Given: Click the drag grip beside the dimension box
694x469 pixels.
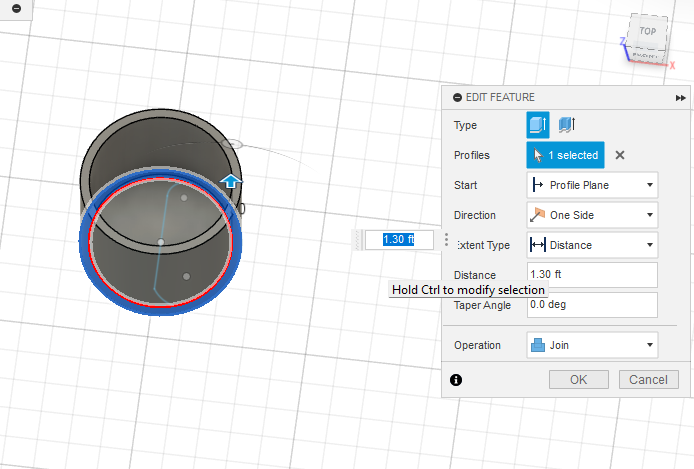Looking at the screenshot, I should tap(358, 240).
